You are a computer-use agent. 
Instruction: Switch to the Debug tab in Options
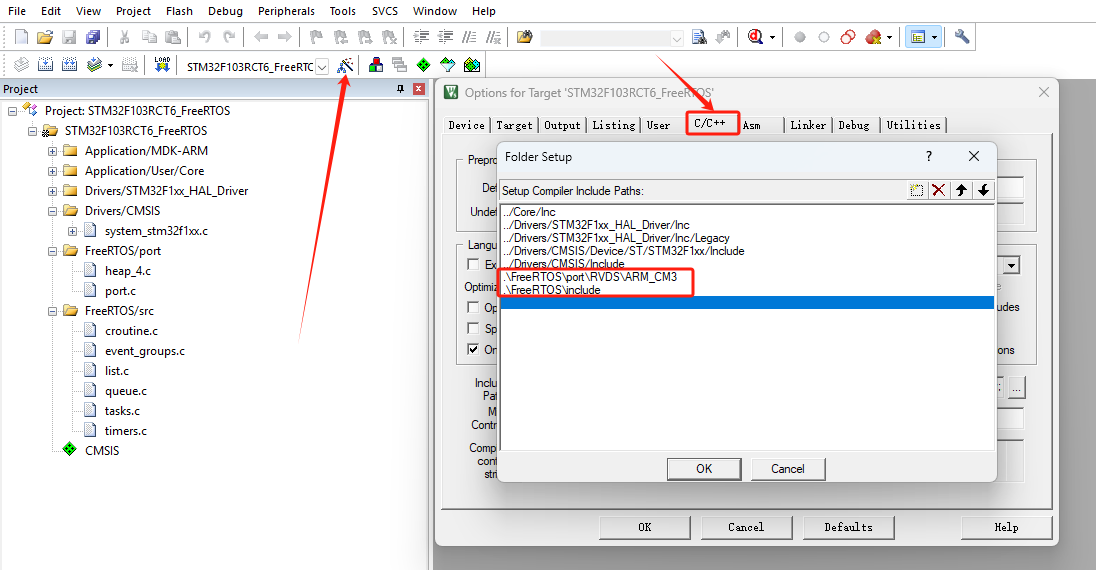[854, 125]
